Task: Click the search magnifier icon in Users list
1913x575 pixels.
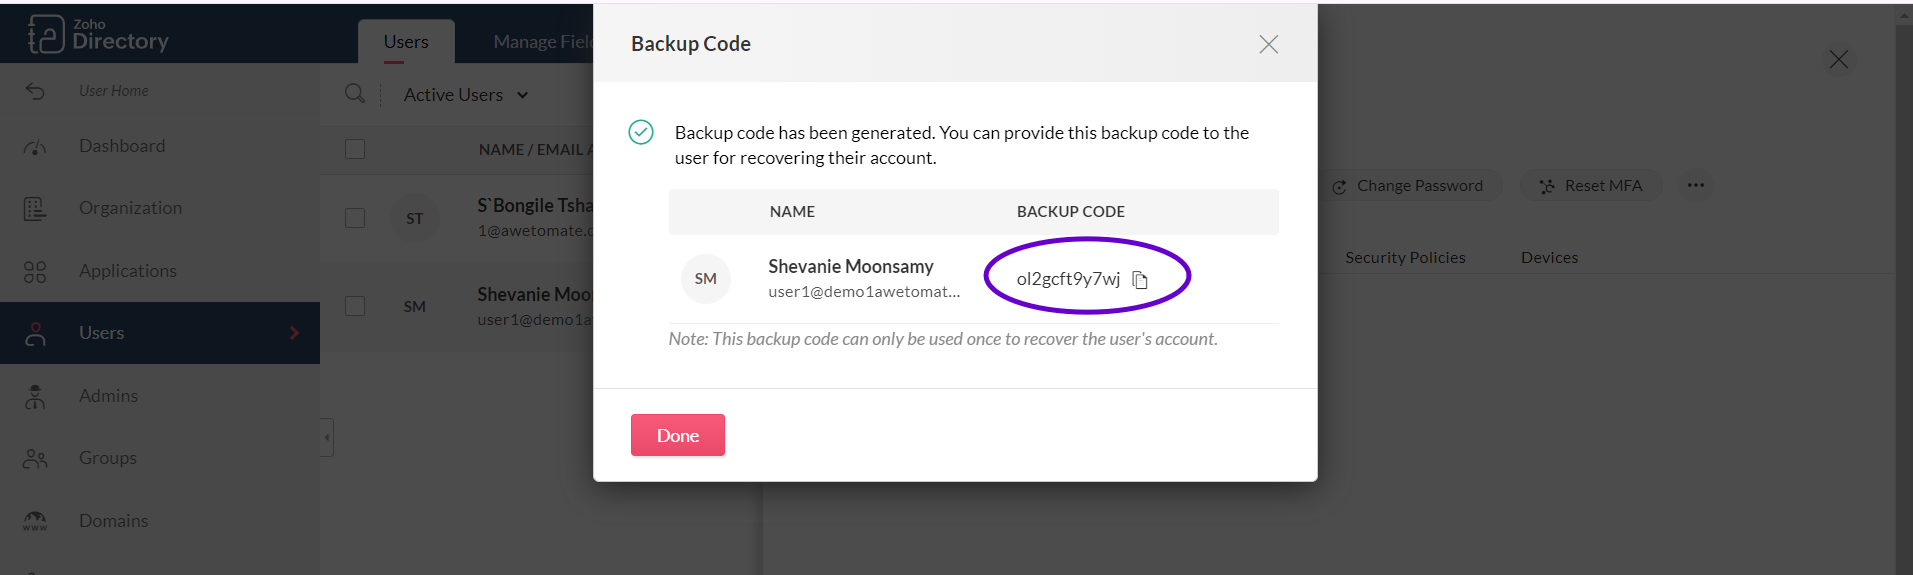Action: pos(354,94)
